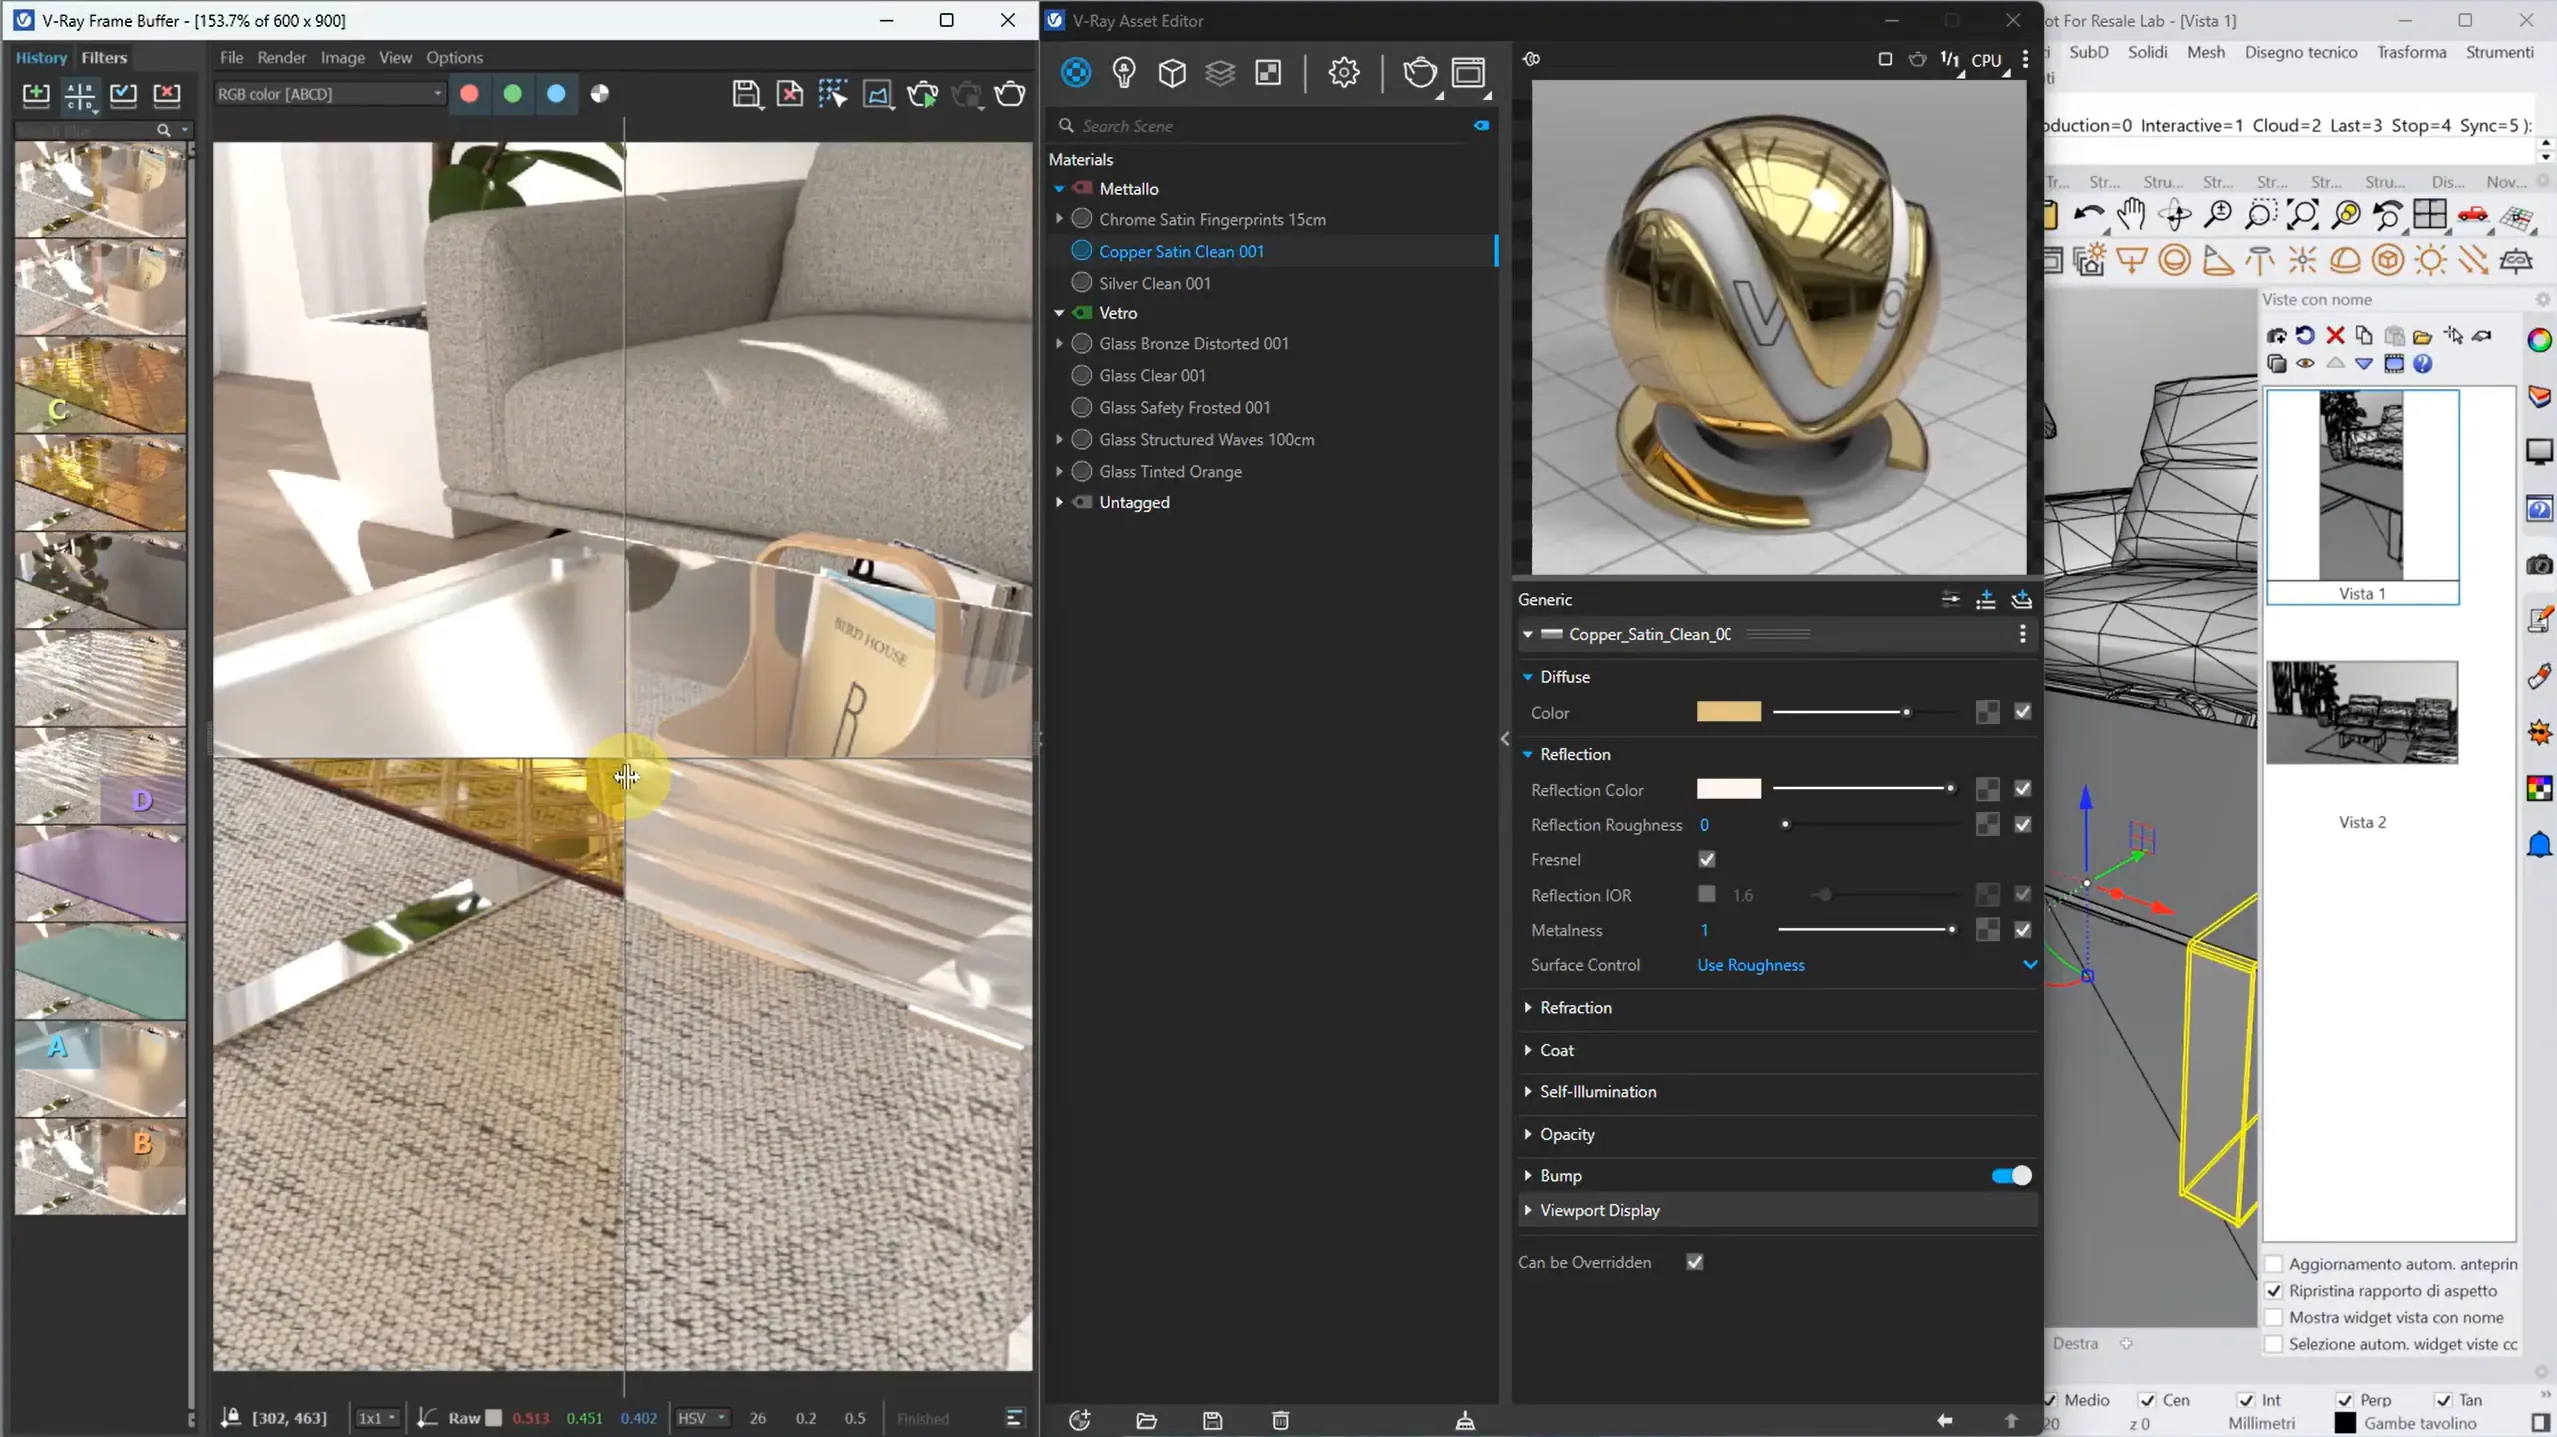The height and width of the screenshot is (1437, 2557).
Task: Expand the Refraction section
Action: point(1575,1007)
